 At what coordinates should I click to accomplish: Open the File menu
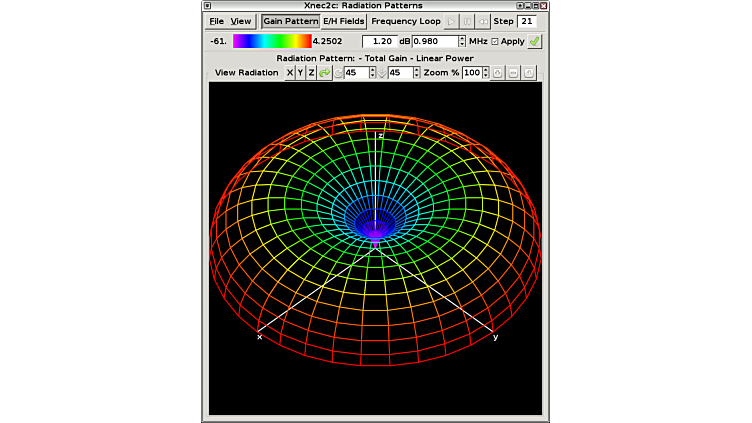pyautogui.click(x=216, y=21)
